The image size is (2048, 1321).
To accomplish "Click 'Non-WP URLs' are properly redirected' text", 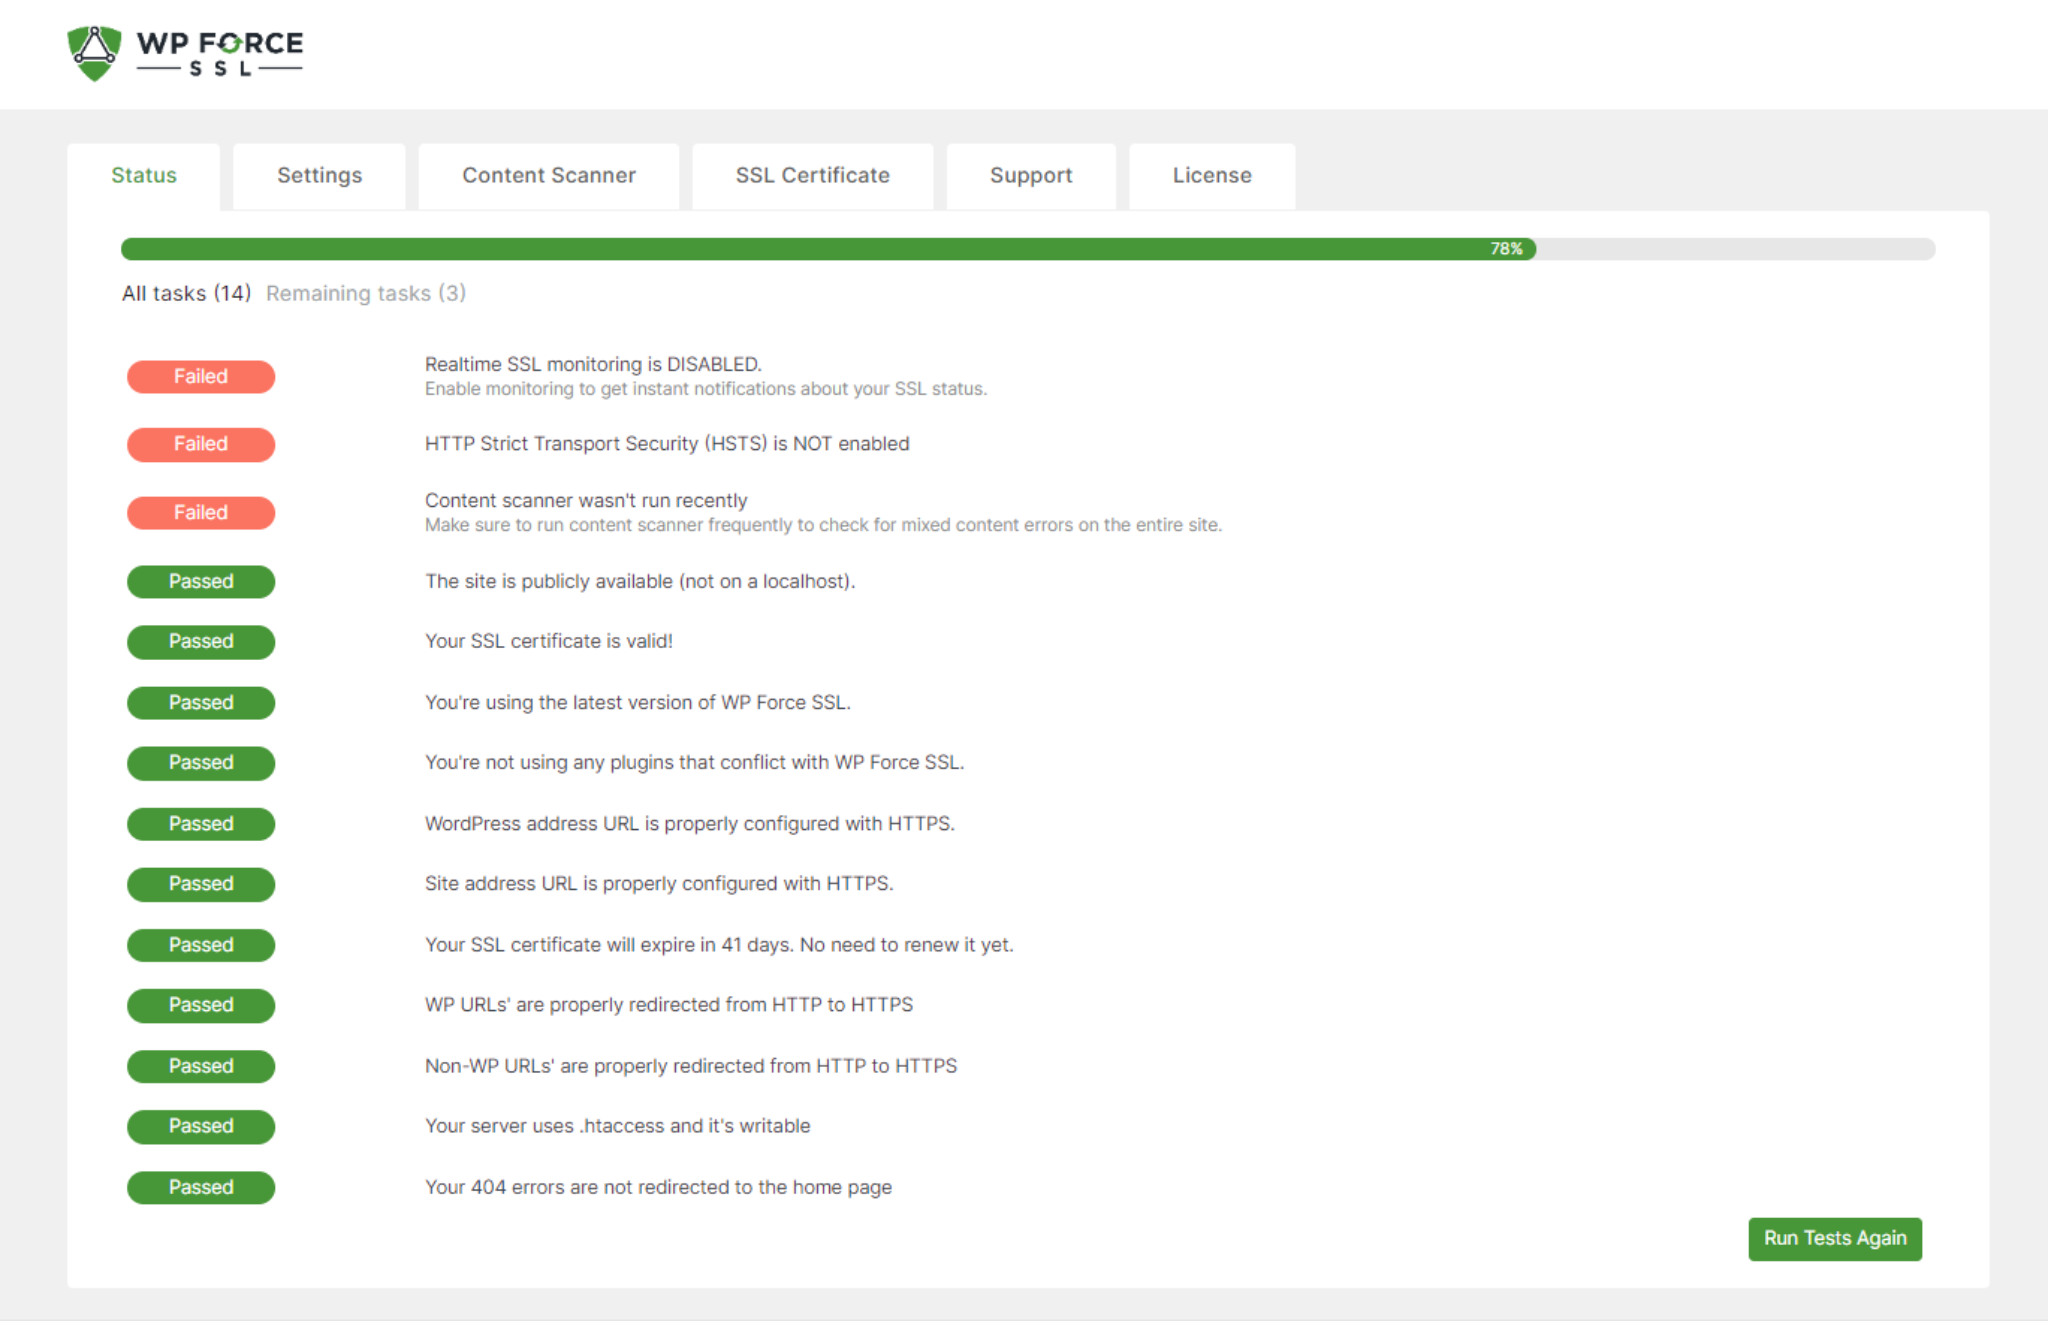I will [x=691, y=1066].
